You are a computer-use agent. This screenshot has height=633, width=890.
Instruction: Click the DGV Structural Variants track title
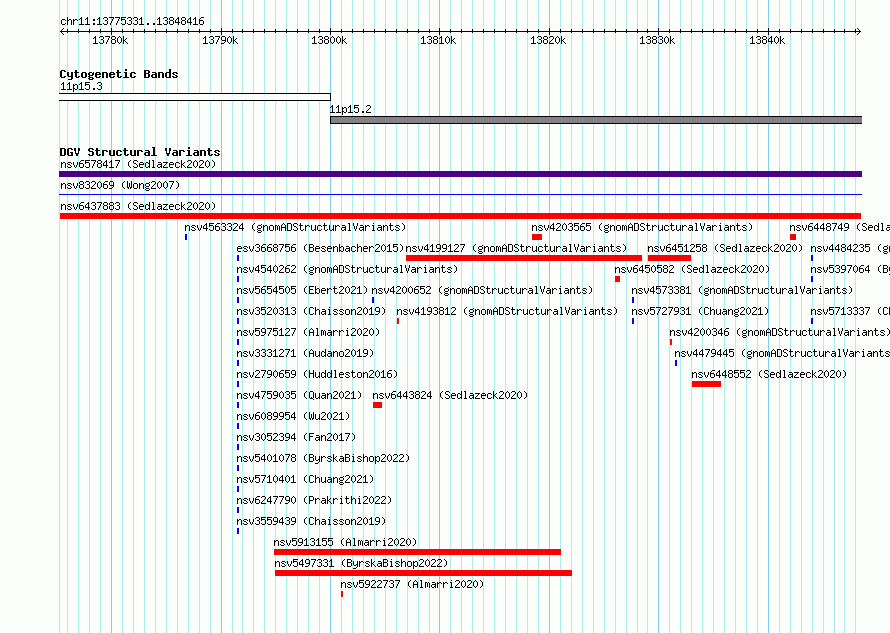pyautogui.click(x=140, y=152)
